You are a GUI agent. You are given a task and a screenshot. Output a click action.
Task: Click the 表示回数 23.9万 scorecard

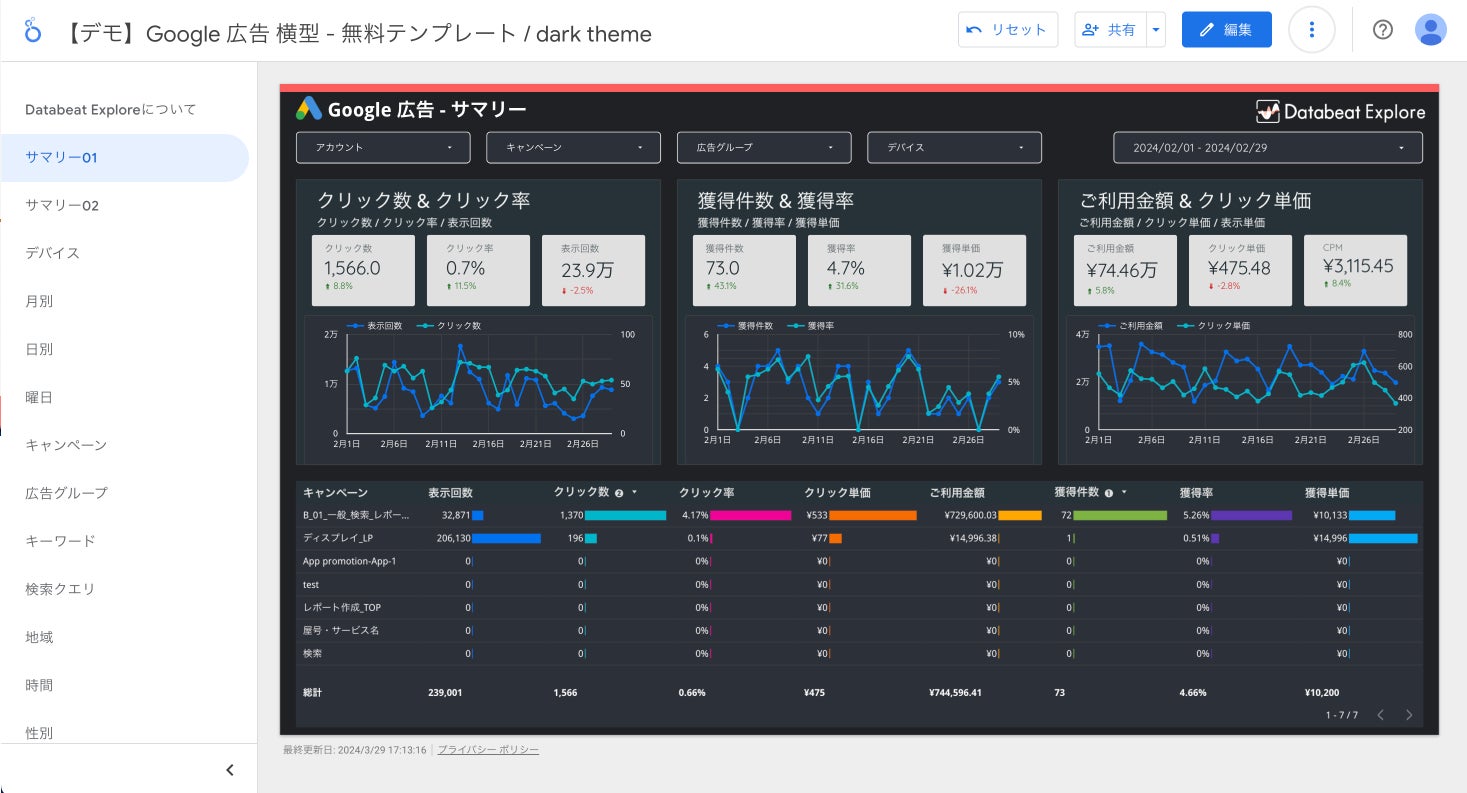[x=593, y=270]
